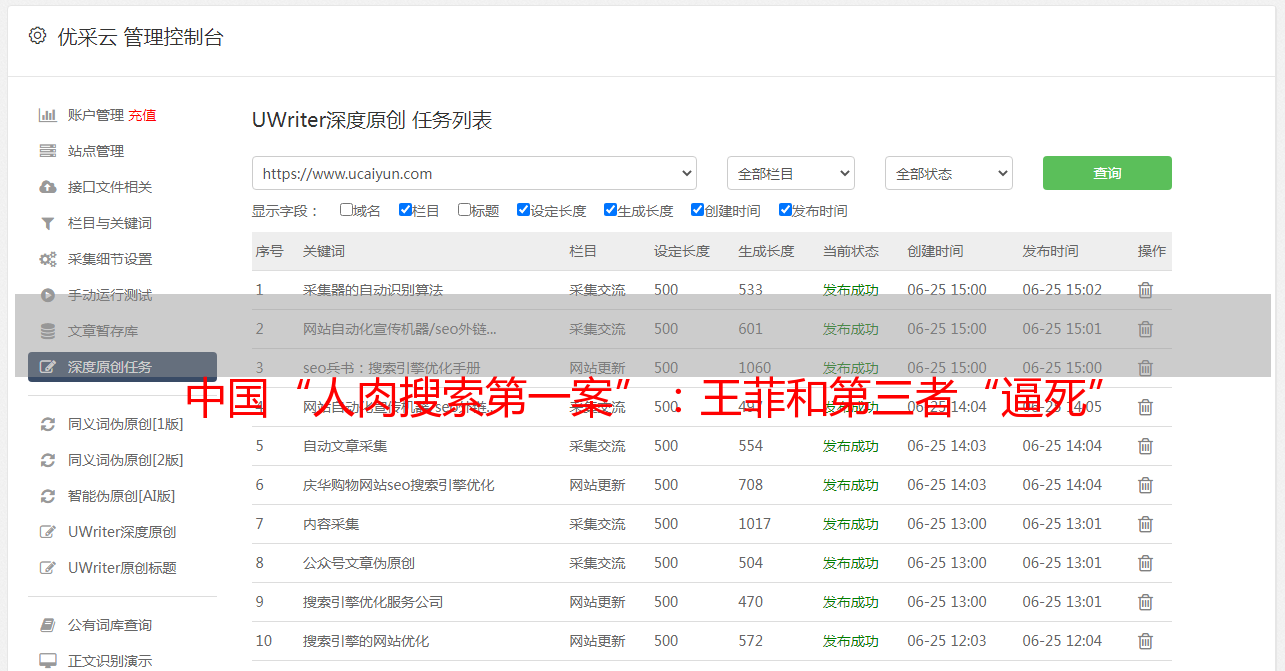Uncheck the 生成长度 checkbox
1285x671 pixels.
pyautogui.click(x=610, y=210)
